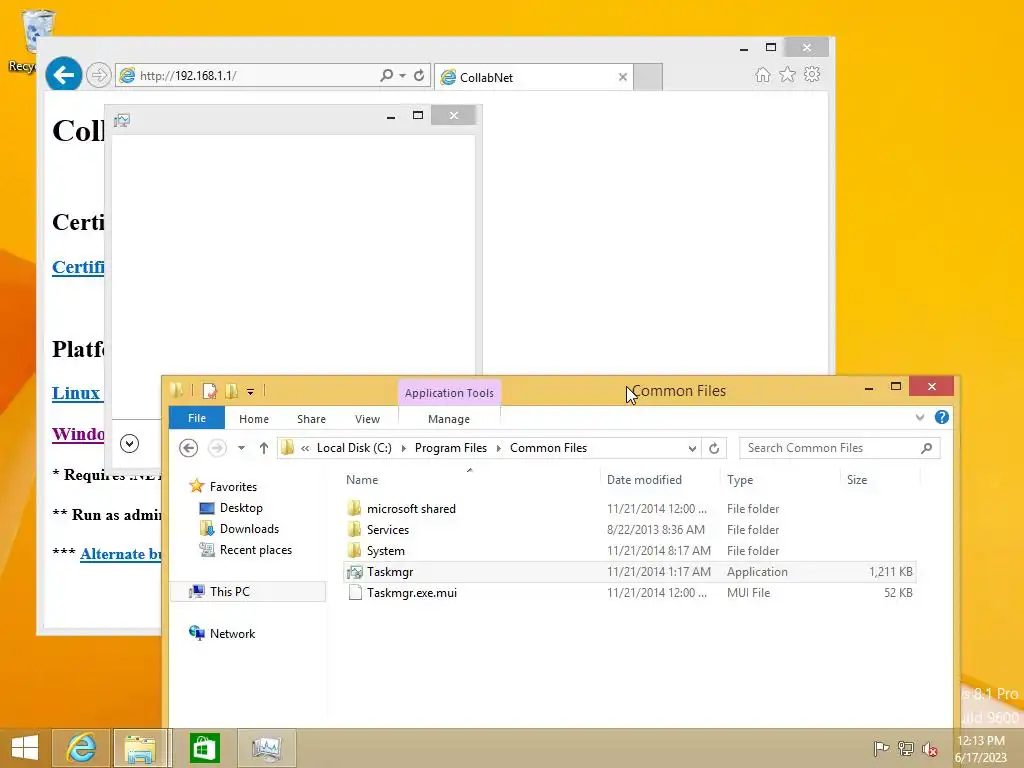Open the Windo link on CollabNet page
Viewport: 1024px width, 768px height.
point(78,434)
